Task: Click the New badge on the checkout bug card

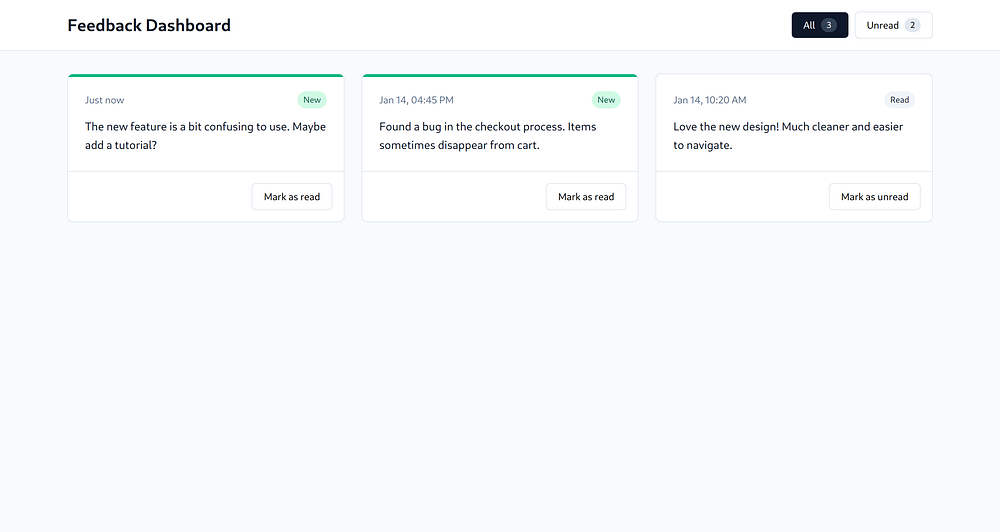Action: tap(606, 100)
